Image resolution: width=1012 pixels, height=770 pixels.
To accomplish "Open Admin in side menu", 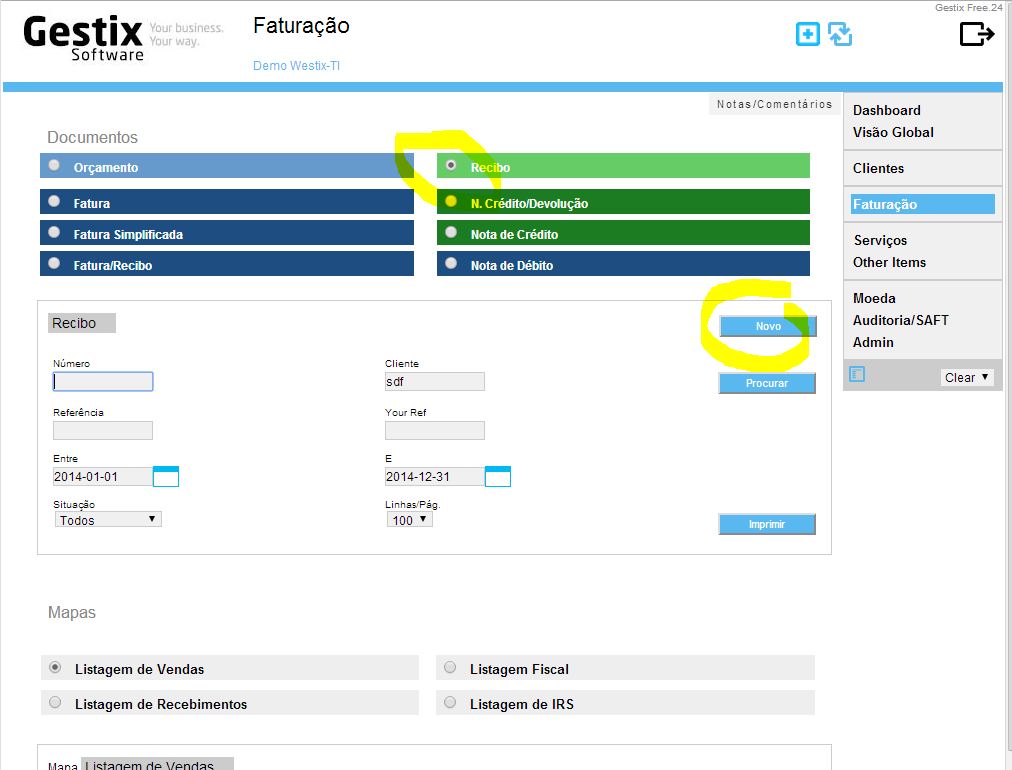I will [x=873, y=342].
